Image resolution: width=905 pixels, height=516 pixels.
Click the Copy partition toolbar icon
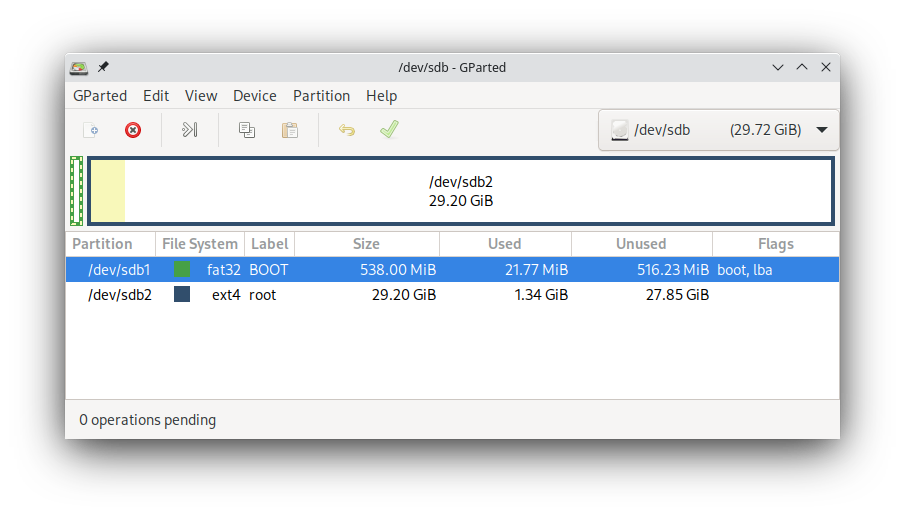[247, 130]
